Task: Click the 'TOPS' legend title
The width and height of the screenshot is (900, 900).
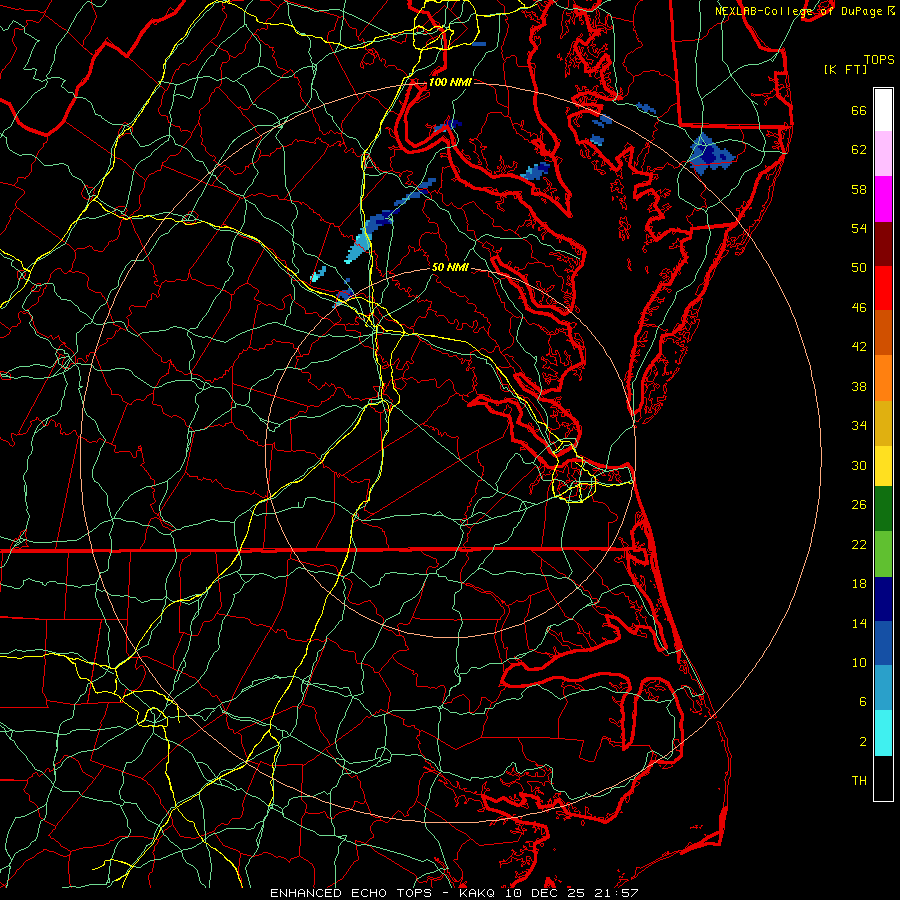Action: tap(879, 59)
